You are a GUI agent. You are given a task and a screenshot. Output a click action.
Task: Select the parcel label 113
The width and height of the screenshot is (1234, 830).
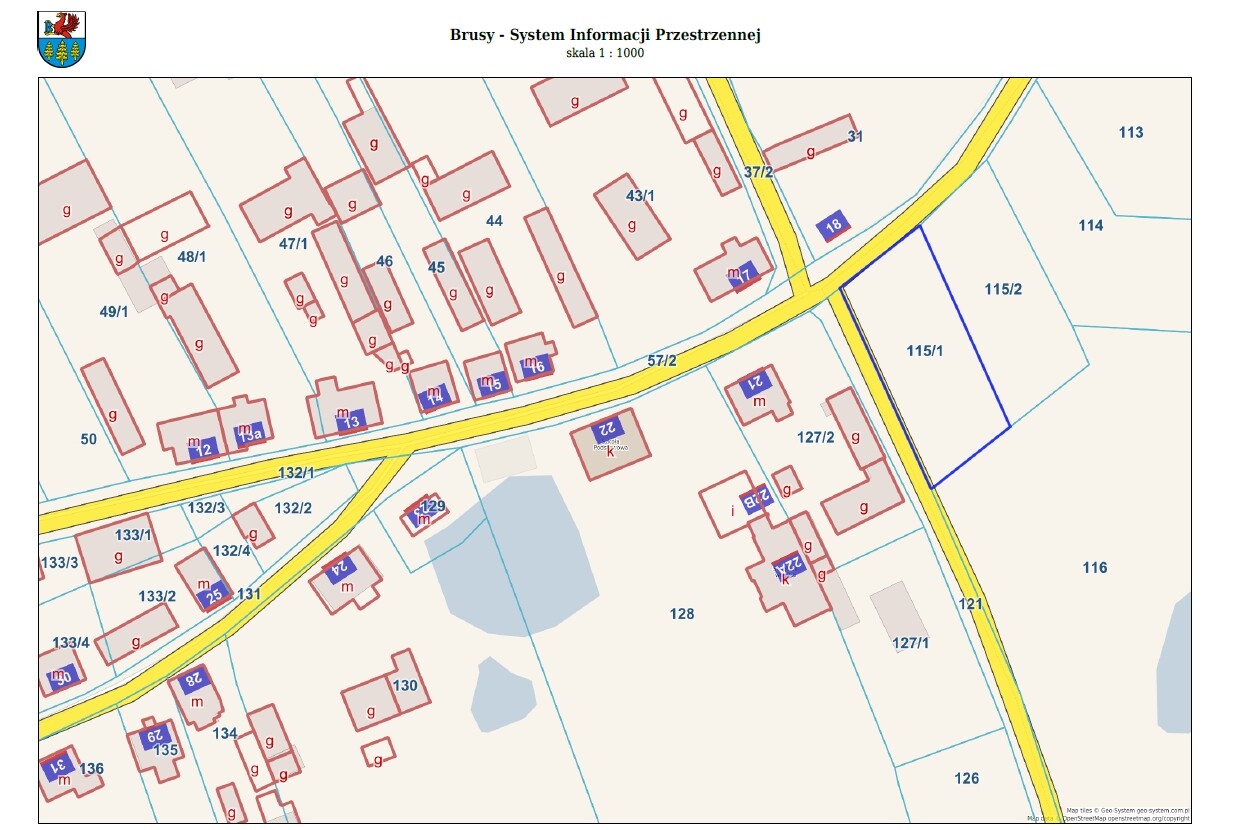tap(1131, 133)
